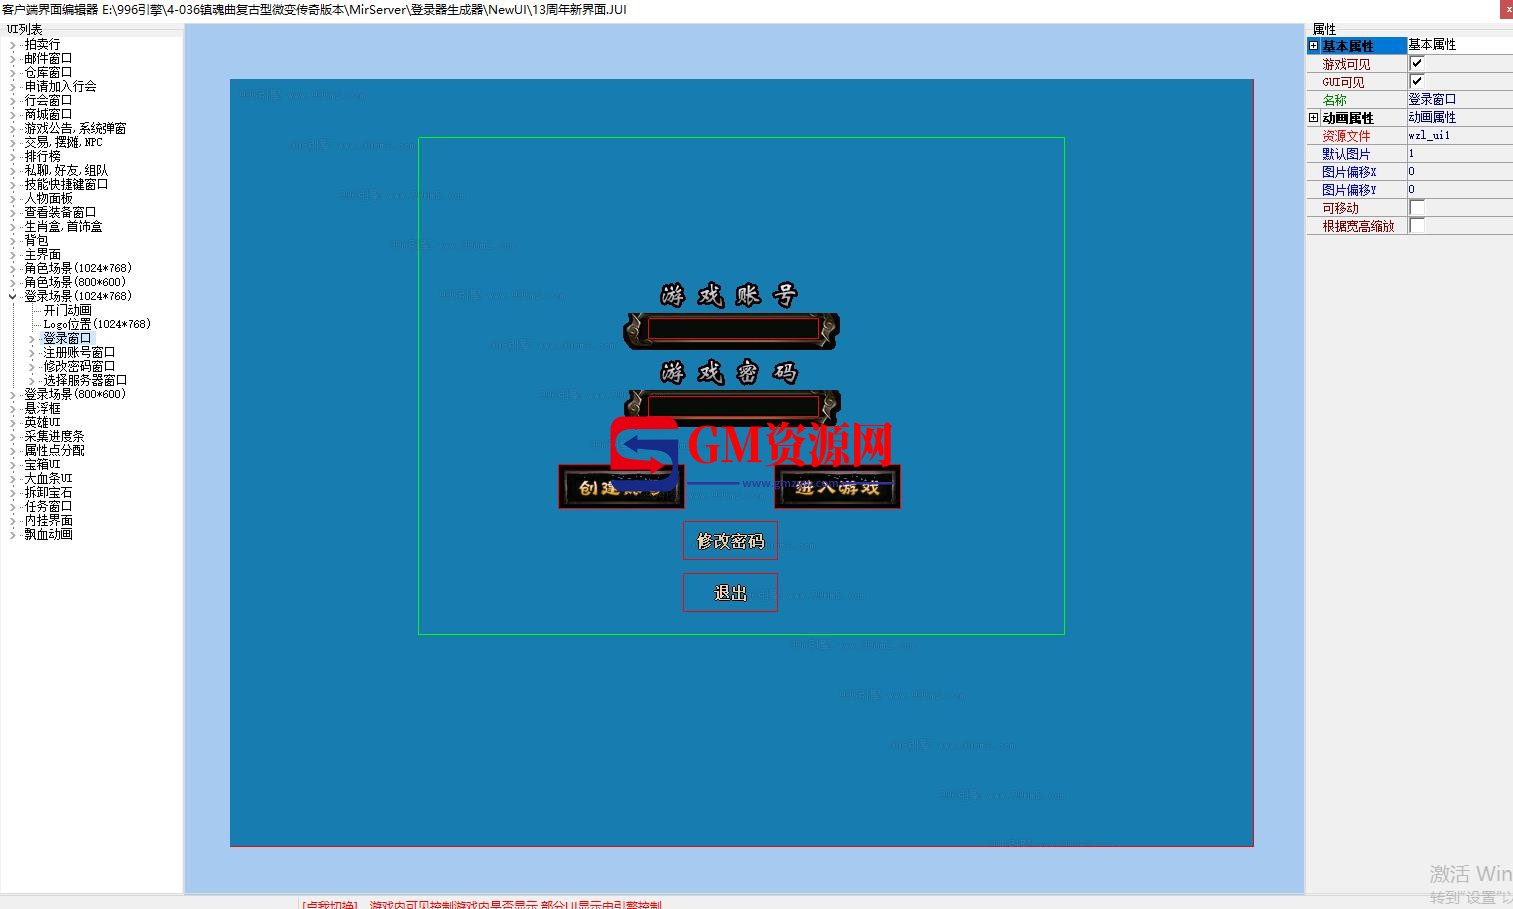Expand the 选择服务器窗口 node arrow
This screenshot has height=909, width=1513.
pyautogui.click(x=31, y=381)
